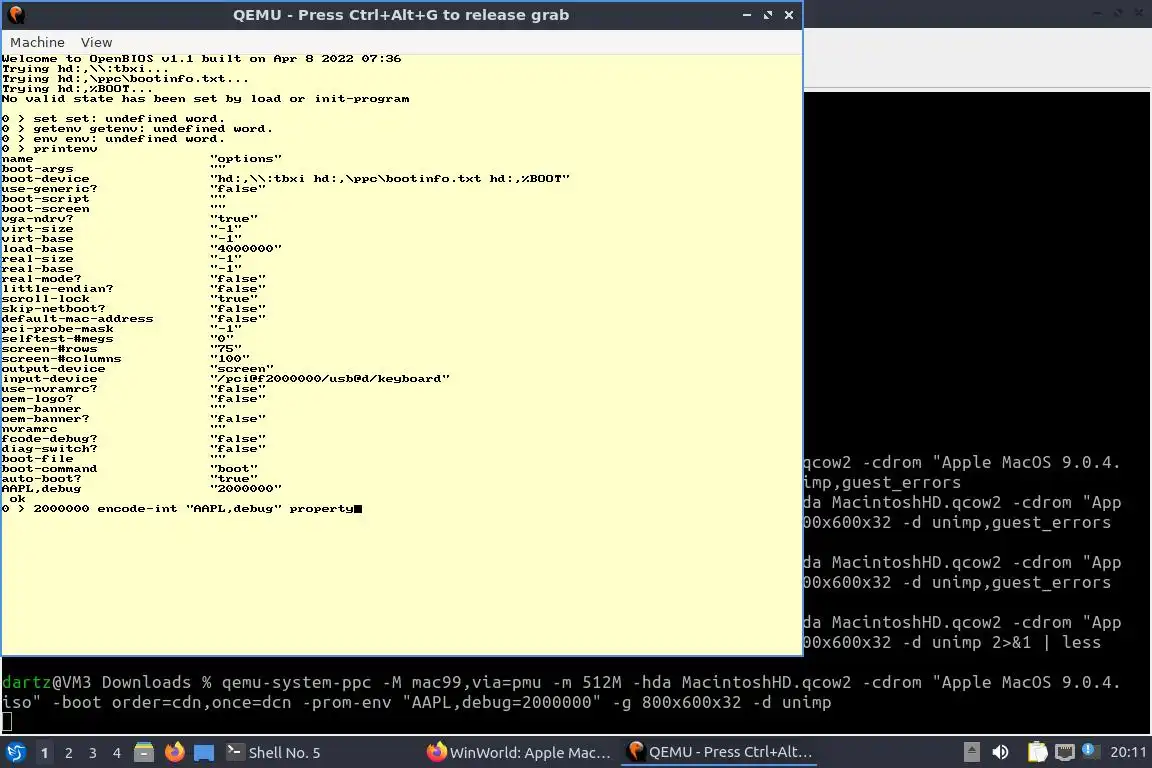
Task: Switch to workspace 4 in the pager
Action: pos(117,753)
